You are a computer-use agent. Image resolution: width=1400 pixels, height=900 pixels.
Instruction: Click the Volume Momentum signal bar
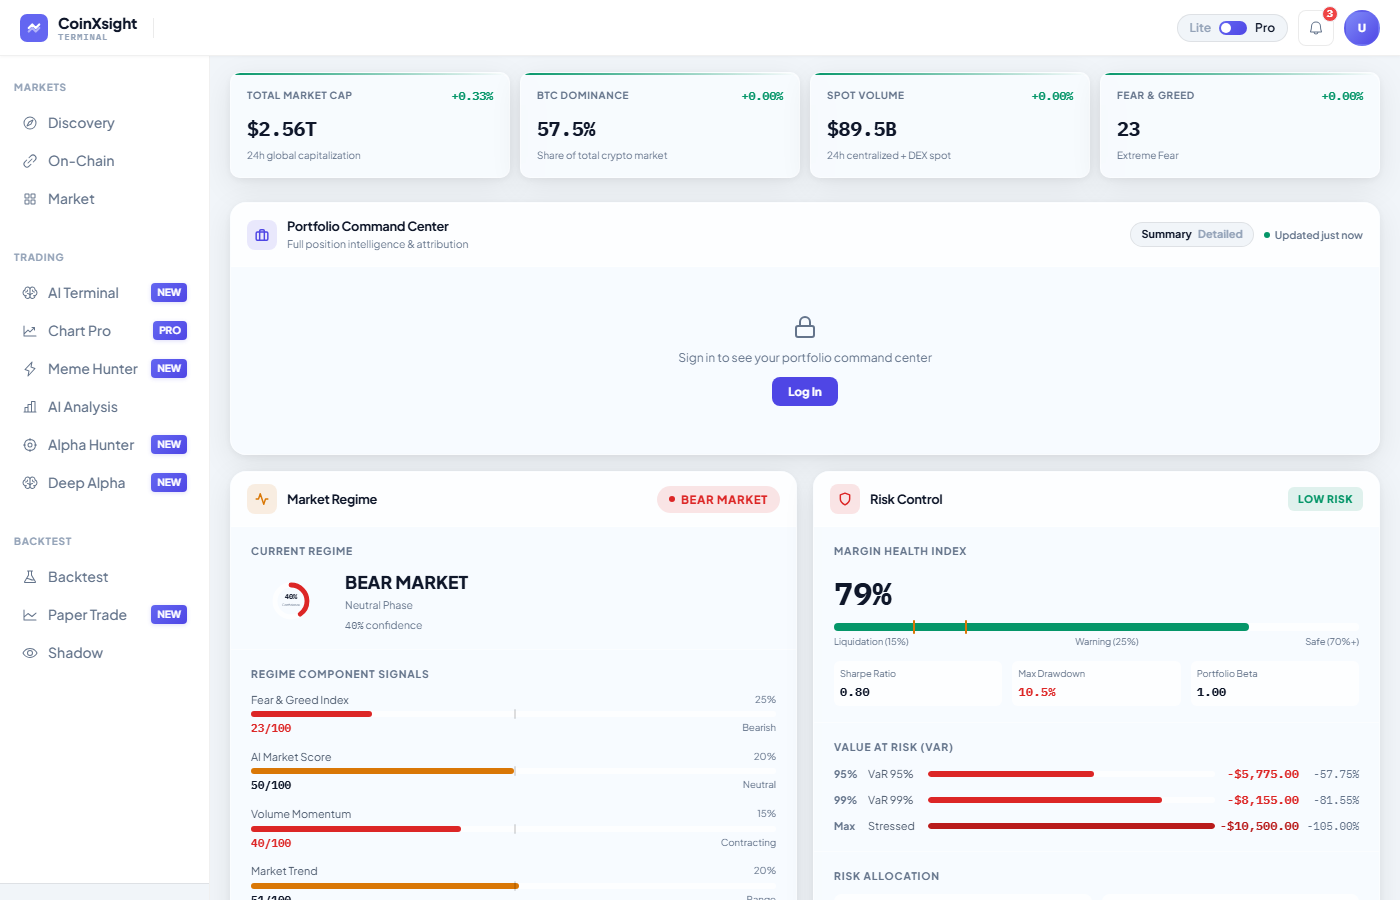[x=513, y=828]
